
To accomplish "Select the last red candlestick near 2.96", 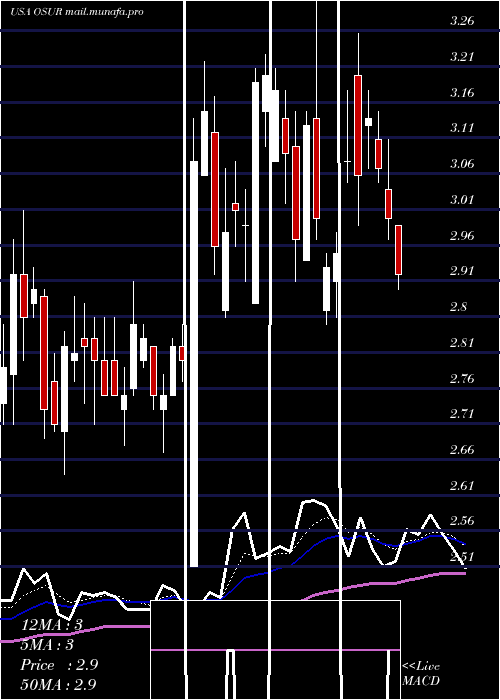I will (398, 250).
